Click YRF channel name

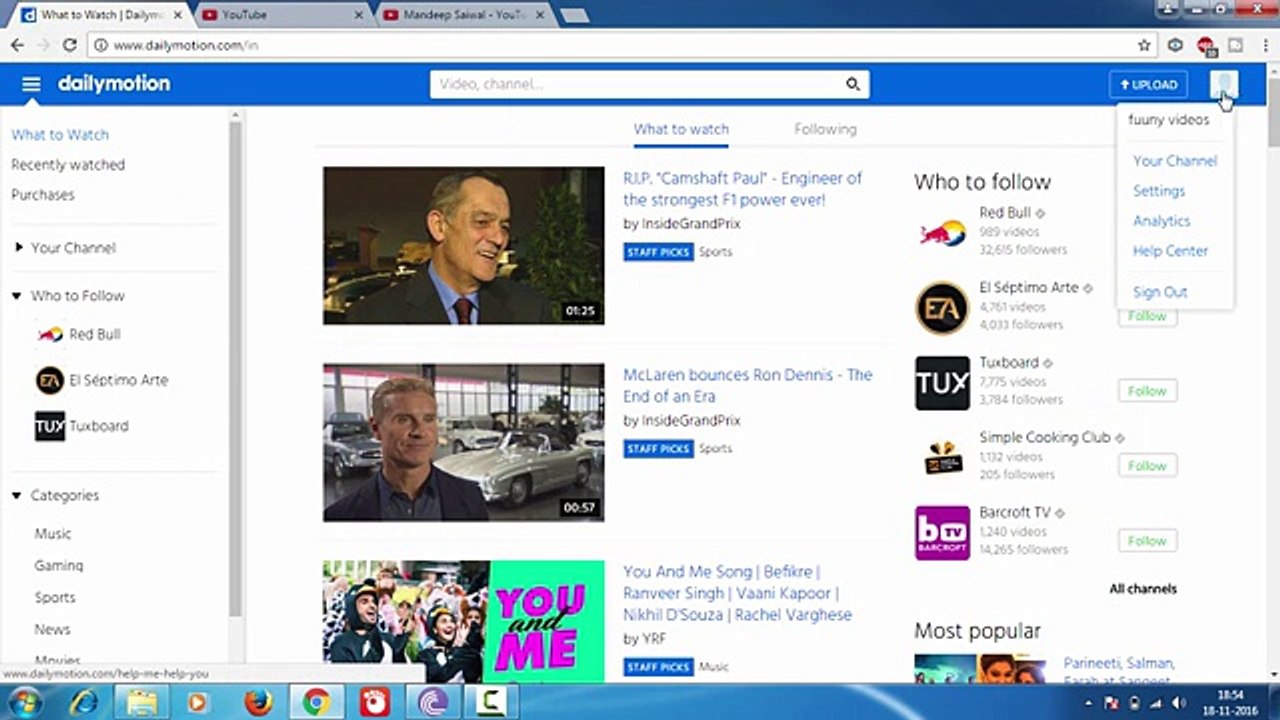point(653,638)
